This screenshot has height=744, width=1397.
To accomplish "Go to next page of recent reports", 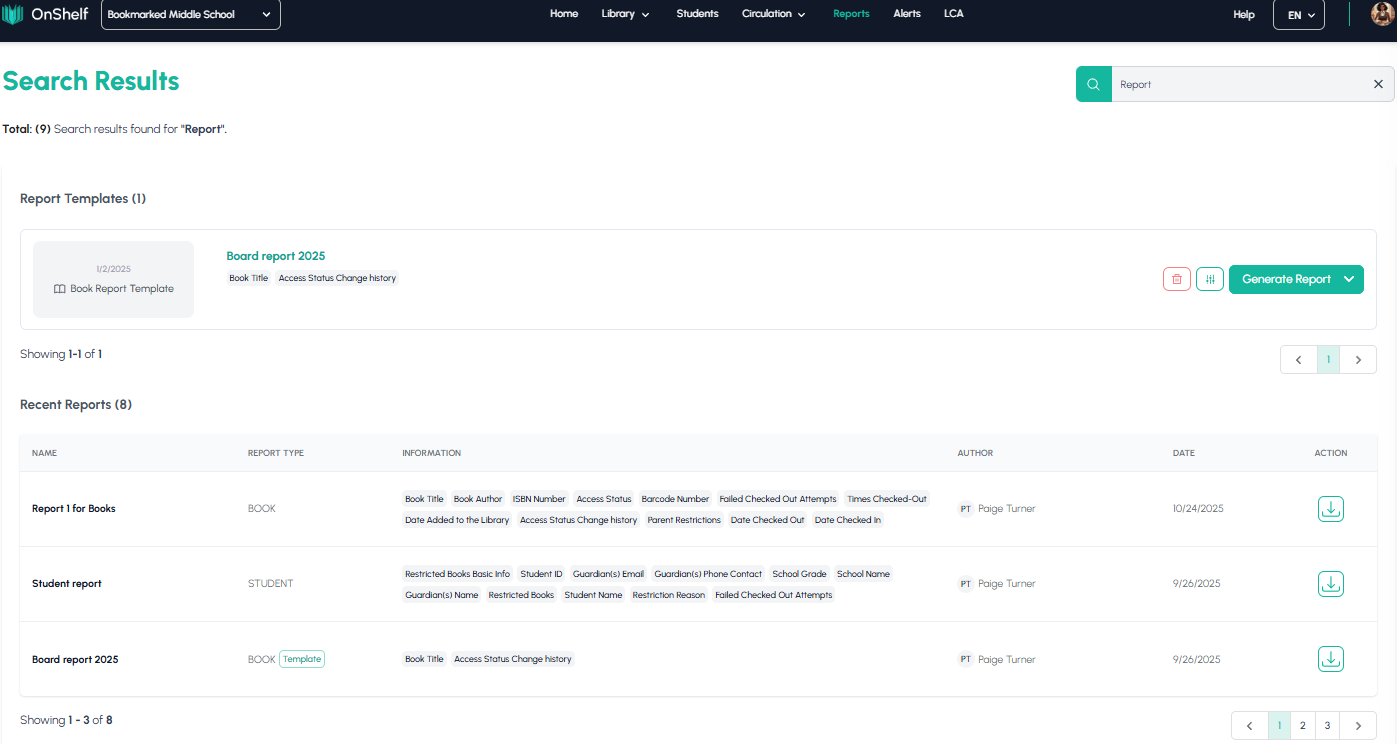I will click(x=1357, y=725).
